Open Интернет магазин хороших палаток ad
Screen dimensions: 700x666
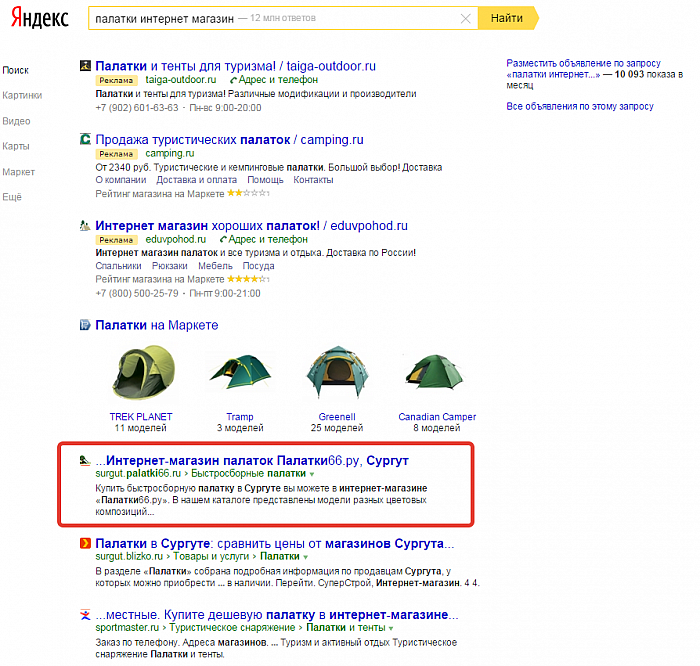click(x=251, y=226)
